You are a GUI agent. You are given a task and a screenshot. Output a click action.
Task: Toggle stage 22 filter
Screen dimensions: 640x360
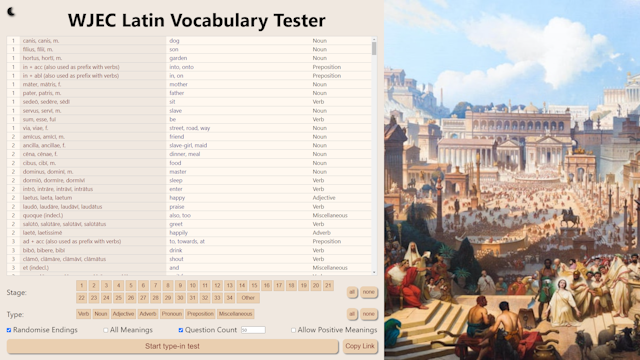81,298
